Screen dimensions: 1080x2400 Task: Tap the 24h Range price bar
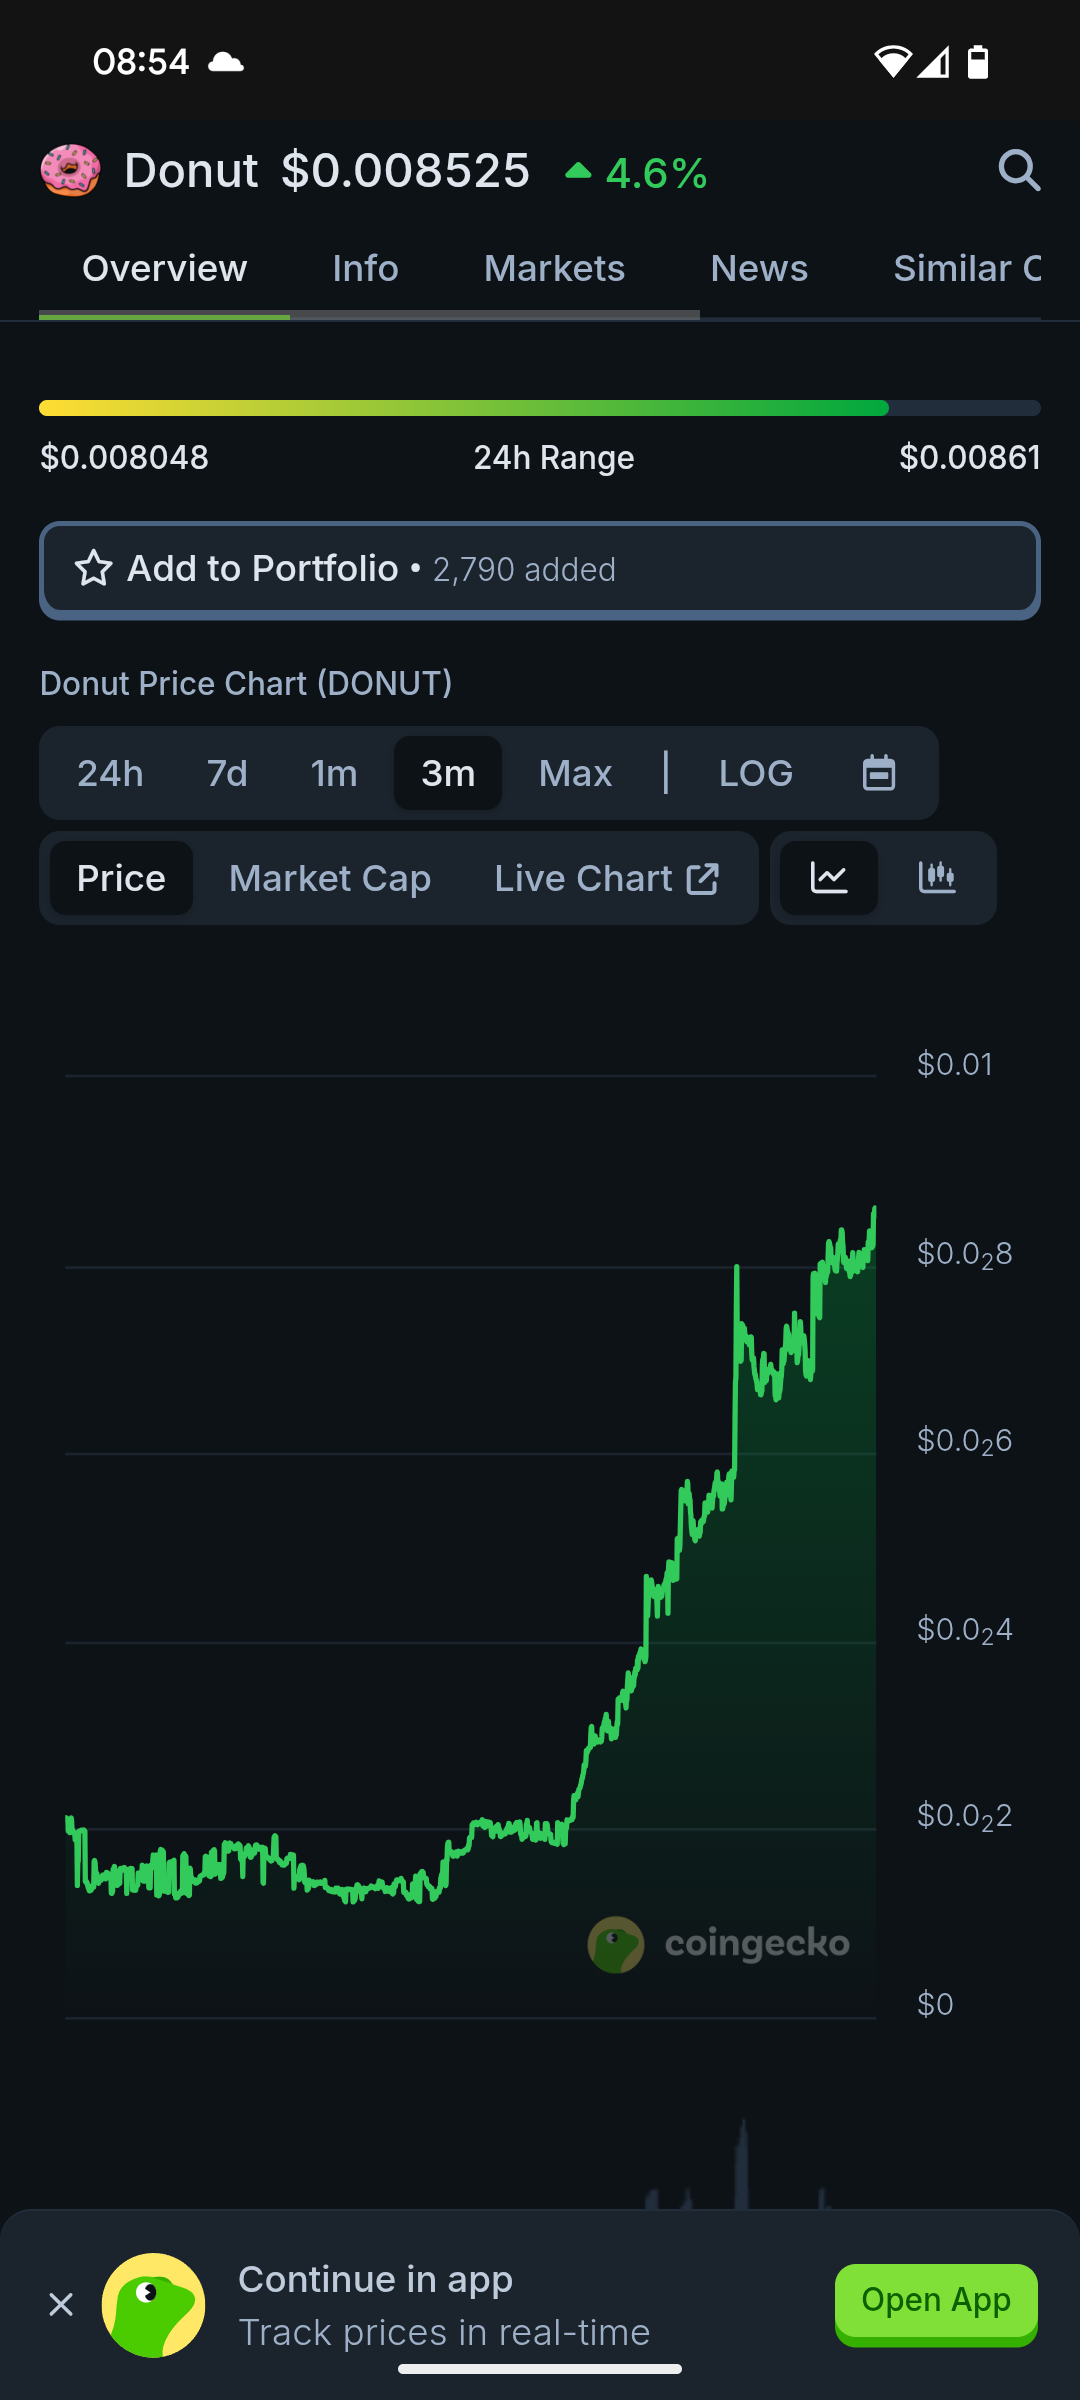pos(540,408)
